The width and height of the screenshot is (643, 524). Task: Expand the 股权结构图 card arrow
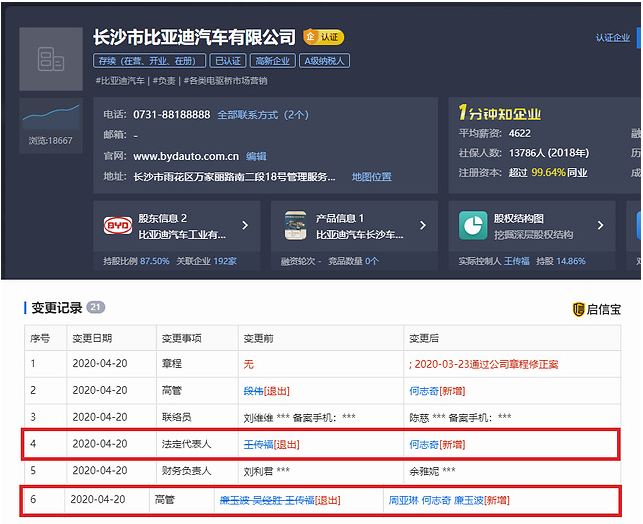tap(600, 225)
